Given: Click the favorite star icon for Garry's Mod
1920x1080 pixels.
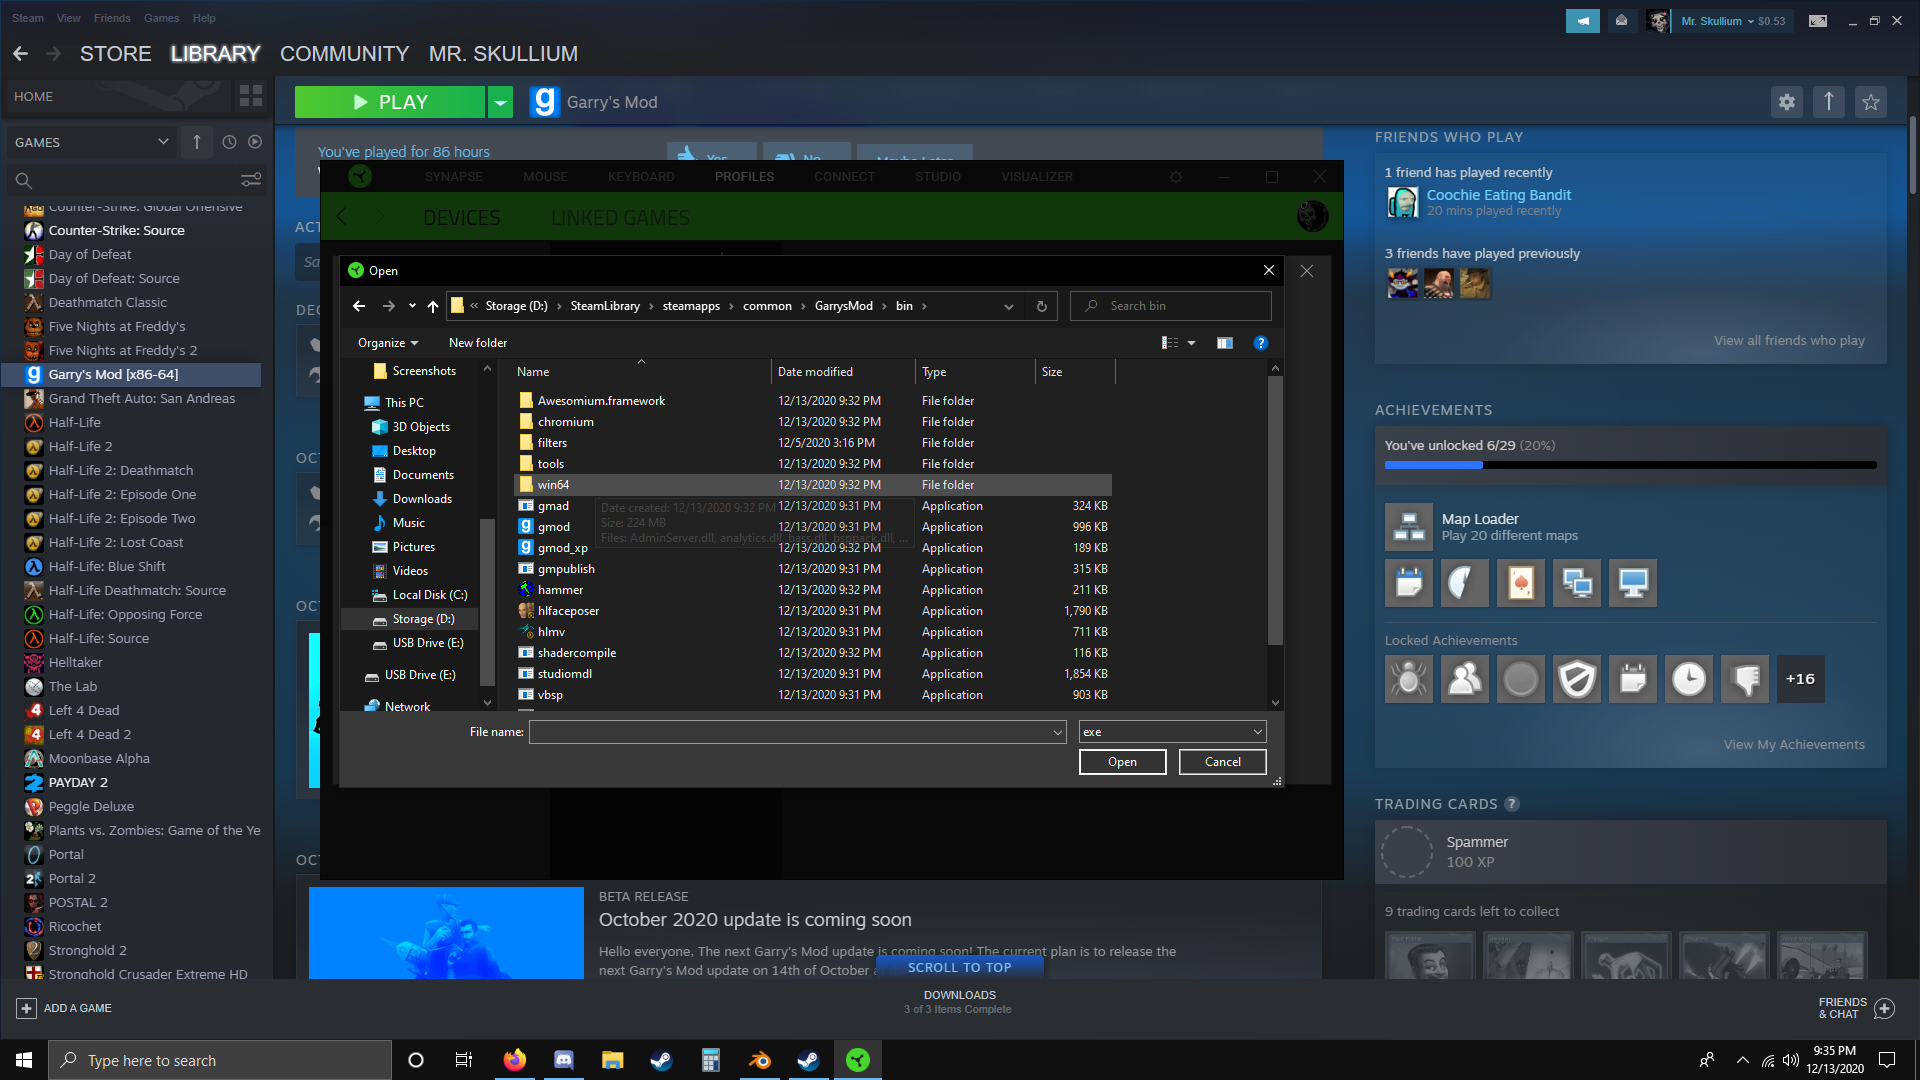Looking at the screenshot, I should tap(1870, 102).
